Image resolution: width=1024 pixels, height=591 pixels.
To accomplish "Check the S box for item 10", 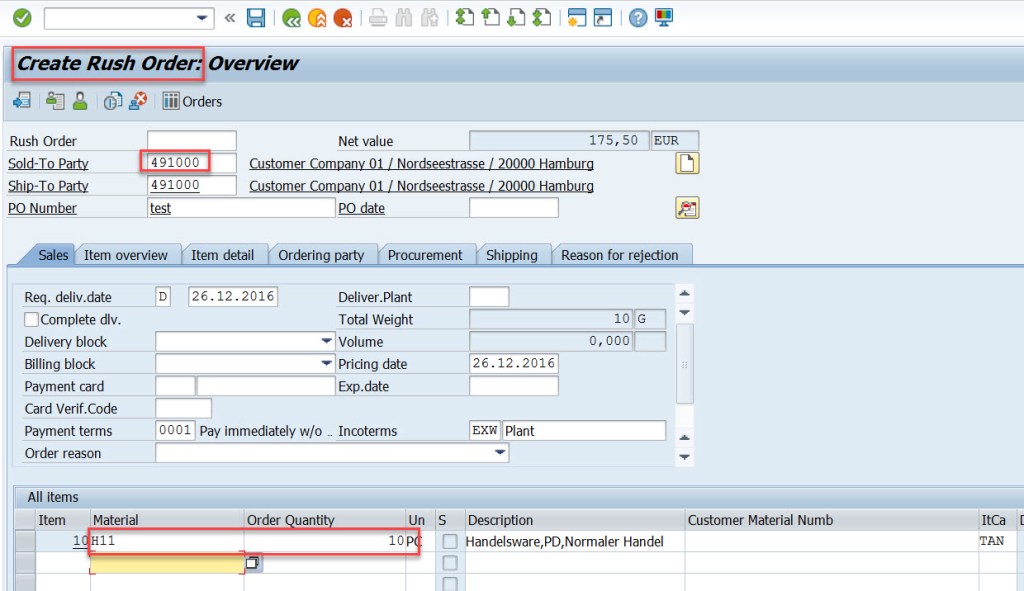I will tap(449, 541).
